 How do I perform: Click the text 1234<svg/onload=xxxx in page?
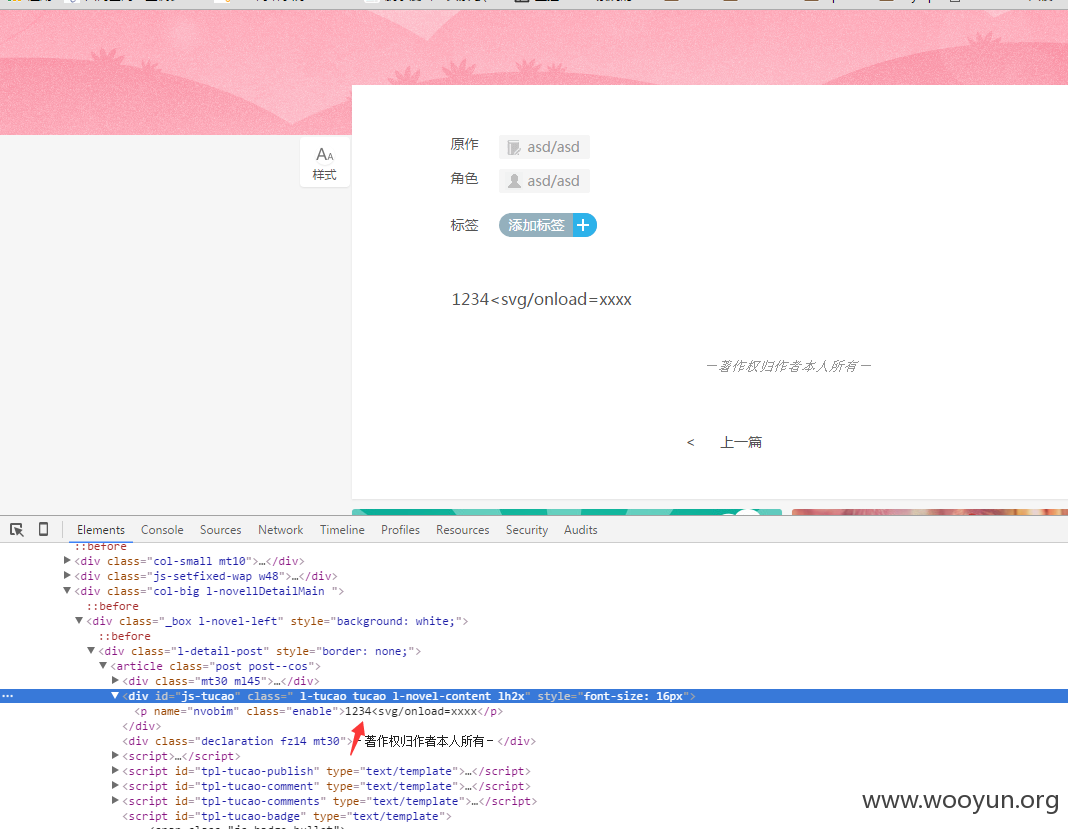541,300
